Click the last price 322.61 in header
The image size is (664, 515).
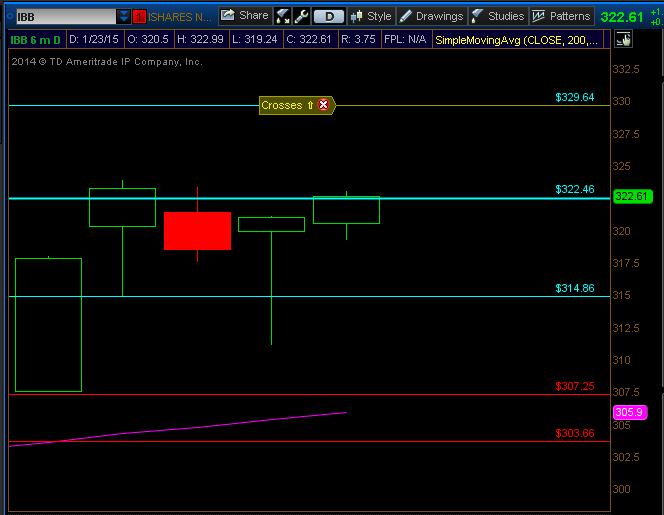[x=622, y=17]
